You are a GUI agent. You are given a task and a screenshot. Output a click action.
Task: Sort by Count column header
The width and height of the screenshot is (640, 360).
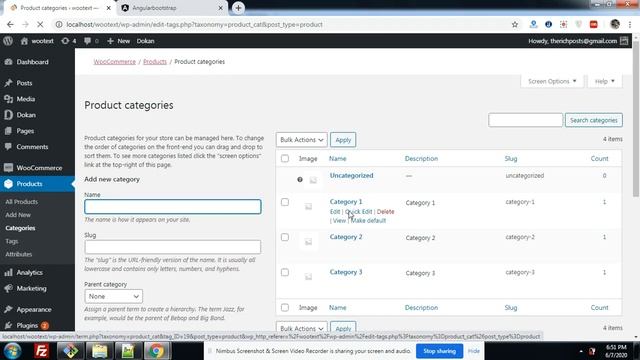(599, 158)
